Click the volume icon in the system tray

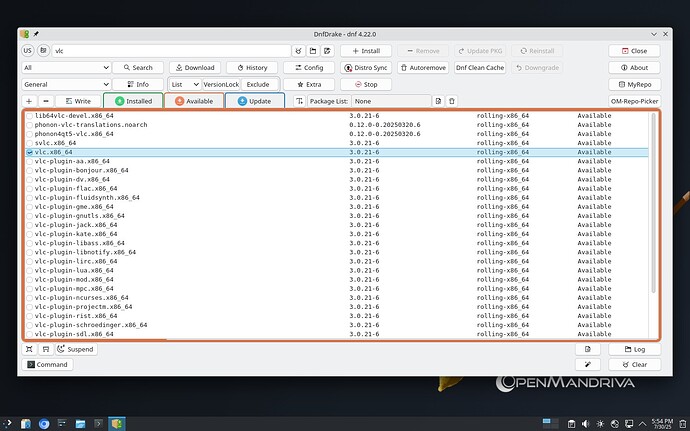[585, 424]
